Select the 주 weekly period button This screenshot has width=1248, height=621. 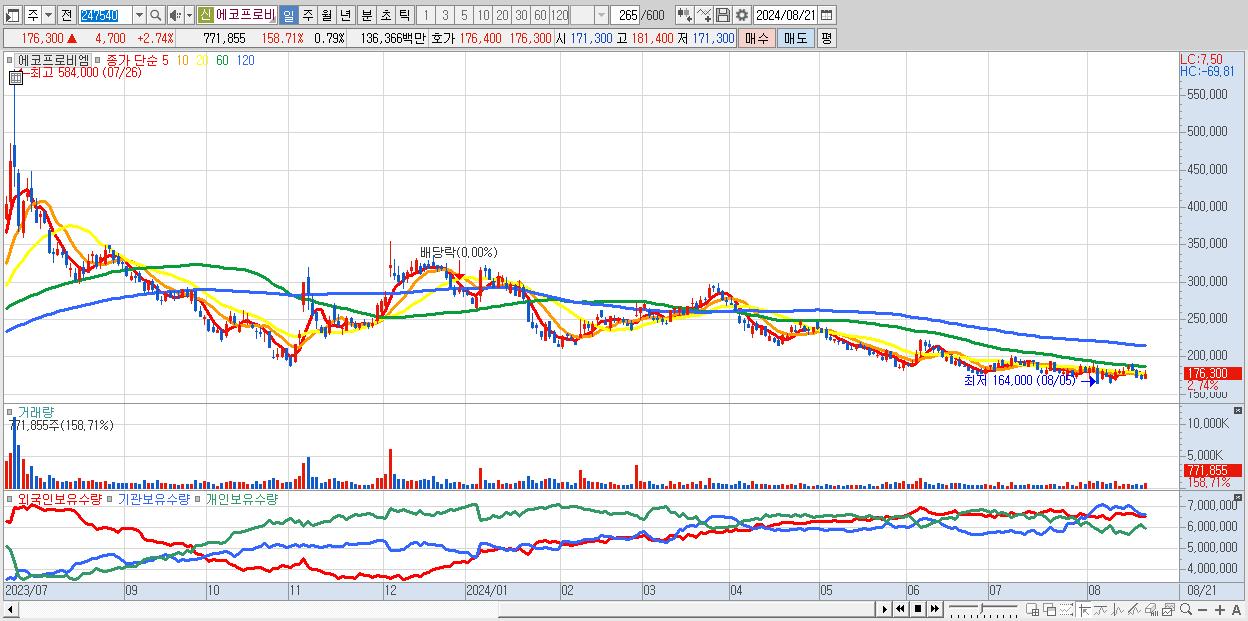(x=307, y=15)
